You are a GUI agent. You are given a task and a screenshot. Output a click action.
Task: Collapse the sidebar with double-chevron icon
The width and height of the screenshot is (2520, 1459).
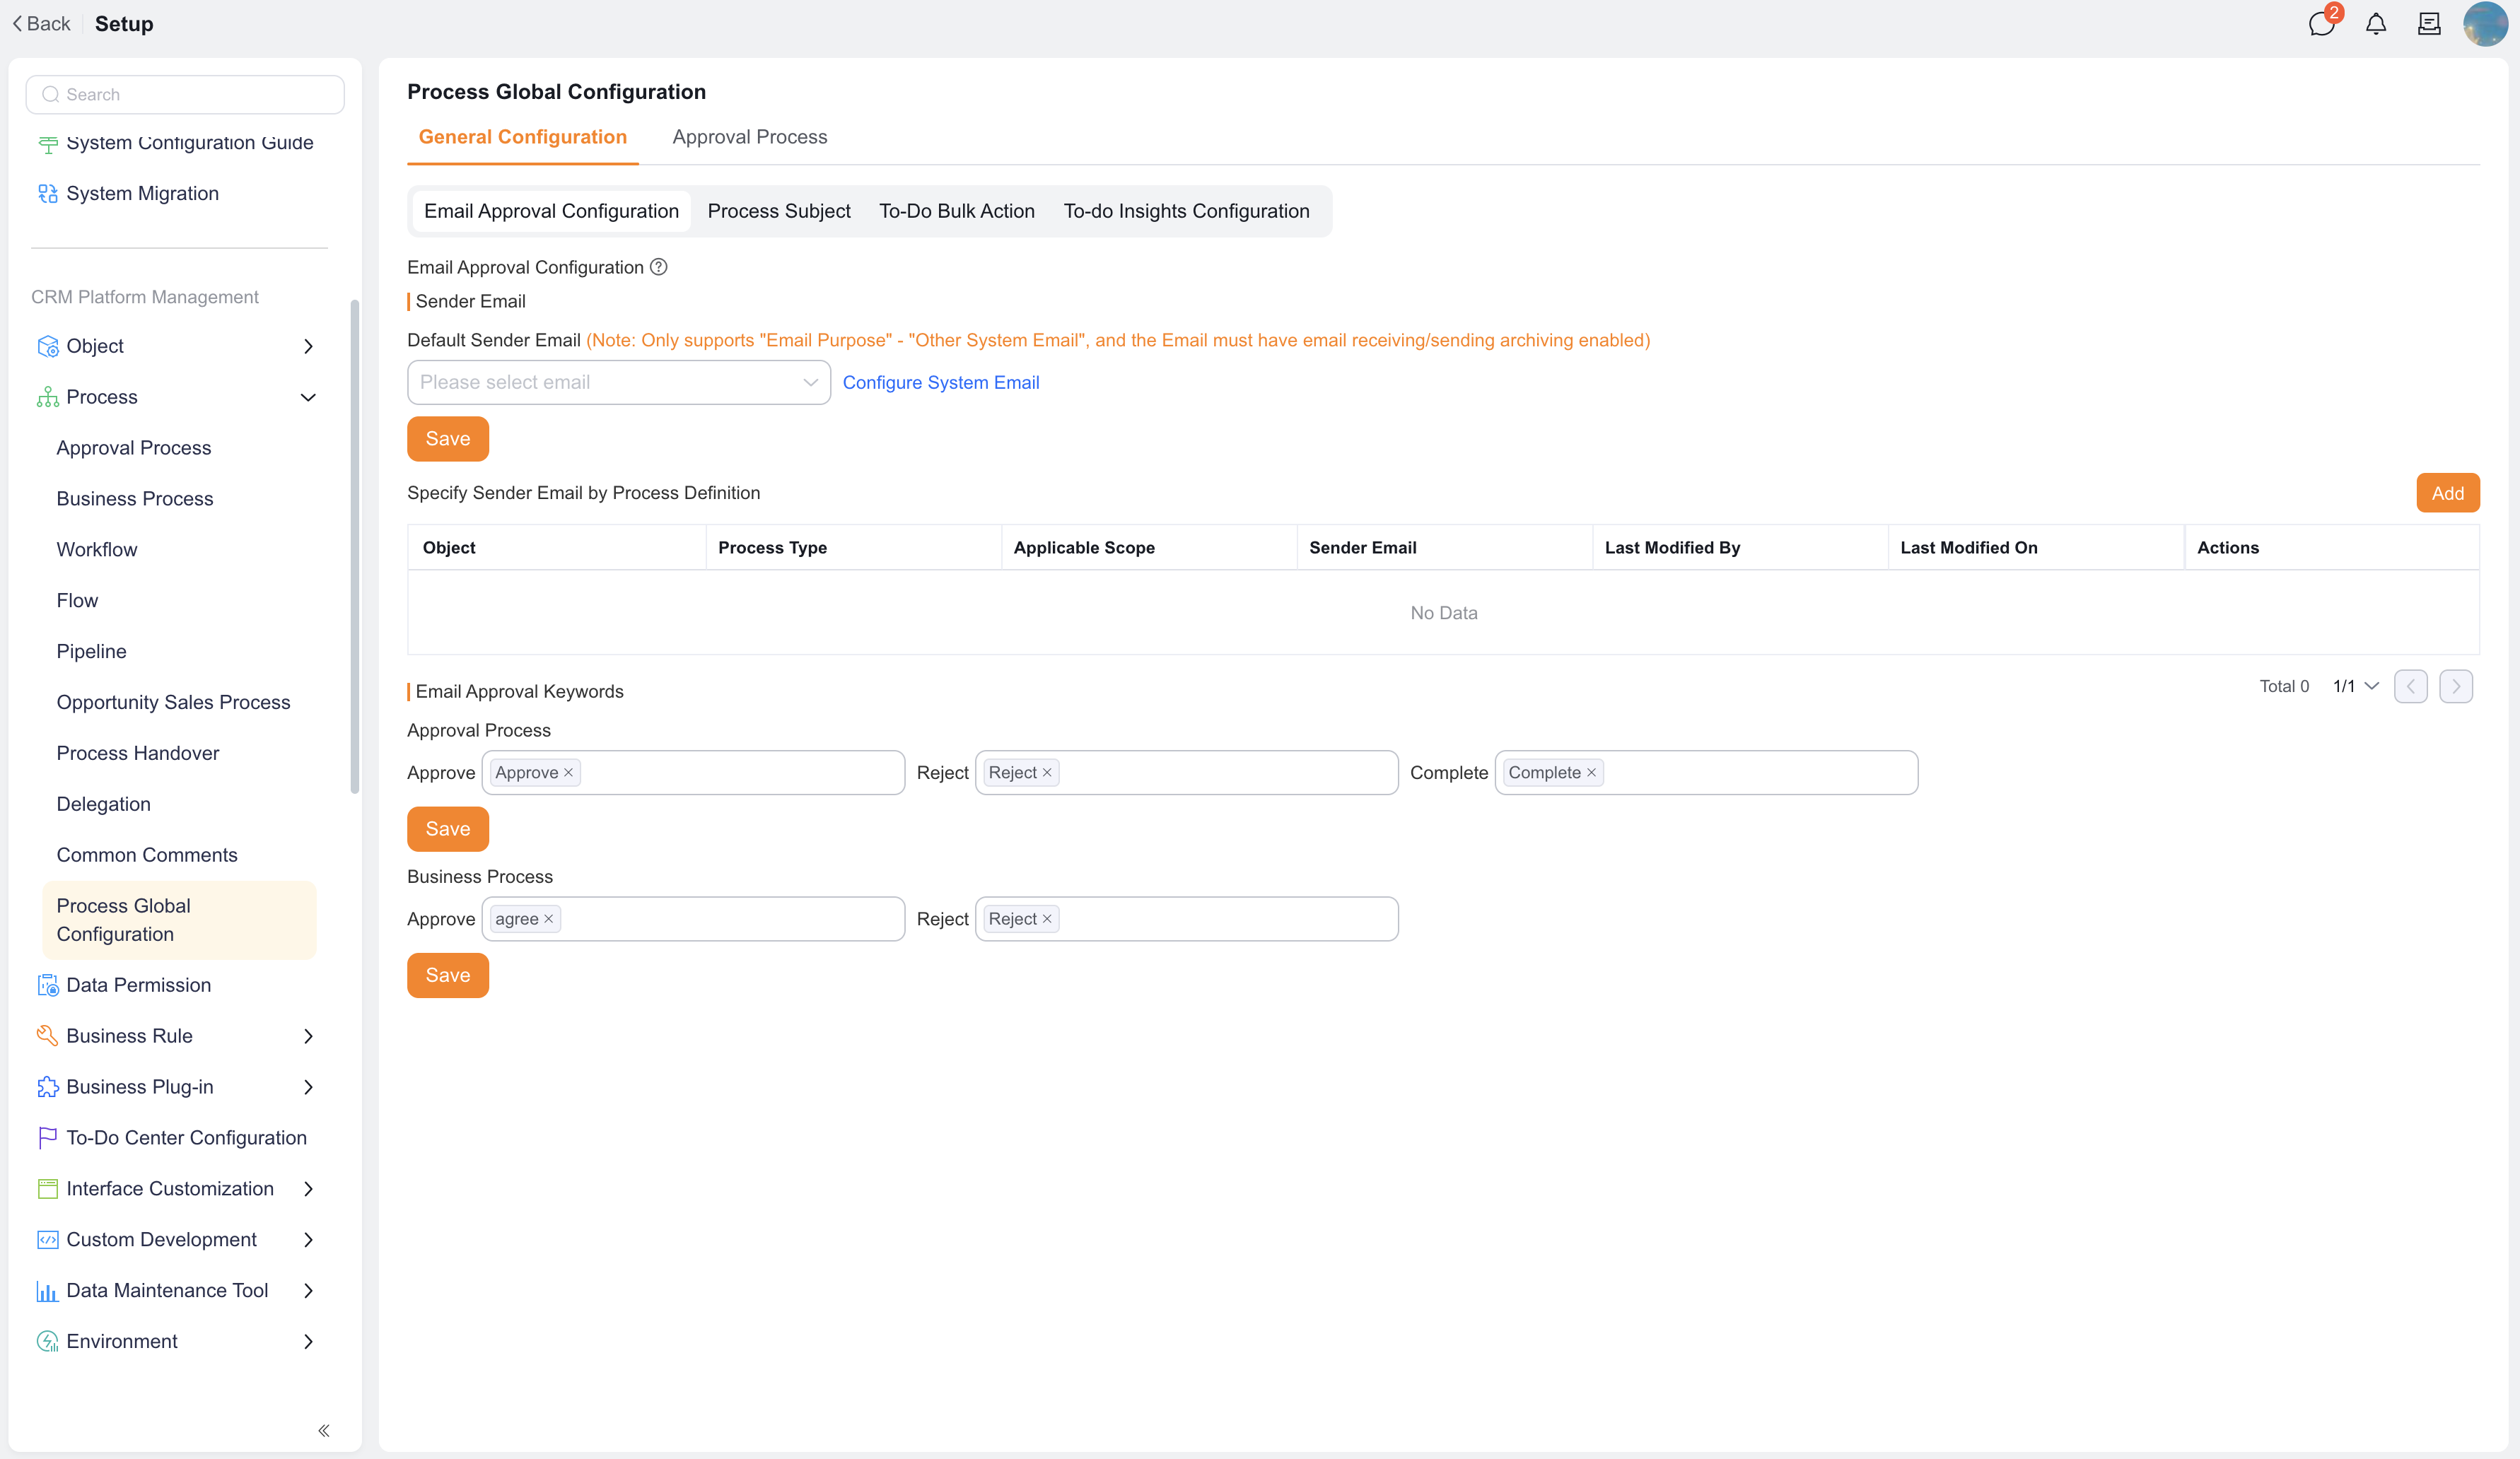click(324, 1430)
